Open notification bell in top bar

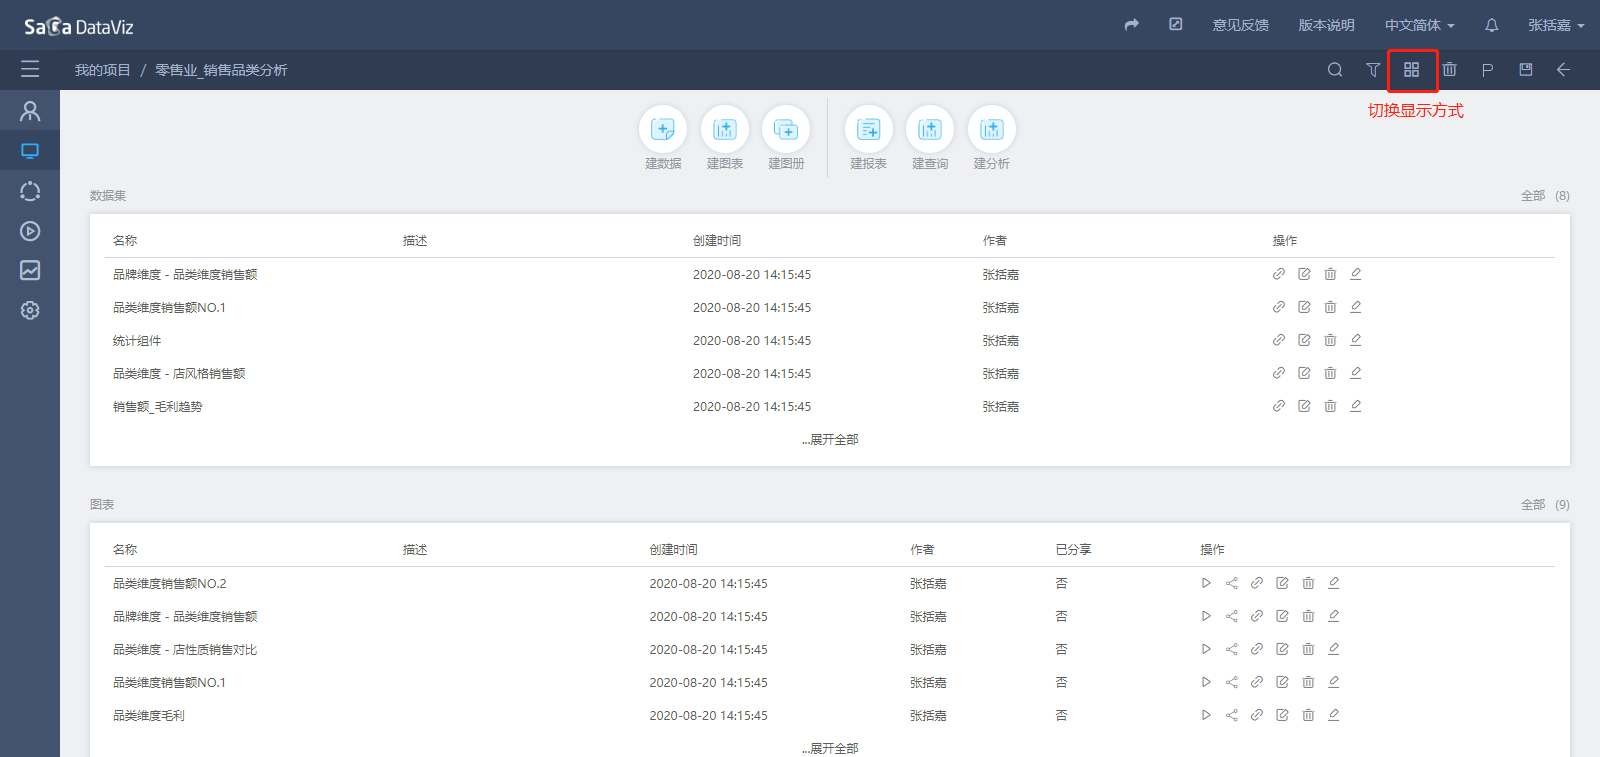tap(1491, 25)
